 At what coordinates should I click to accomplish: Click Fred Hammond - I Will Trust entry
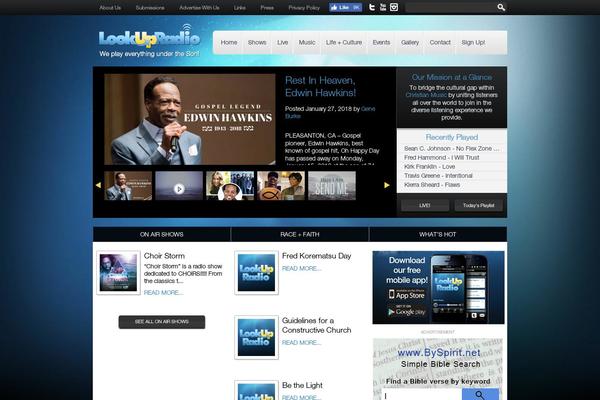coord(442,158)
